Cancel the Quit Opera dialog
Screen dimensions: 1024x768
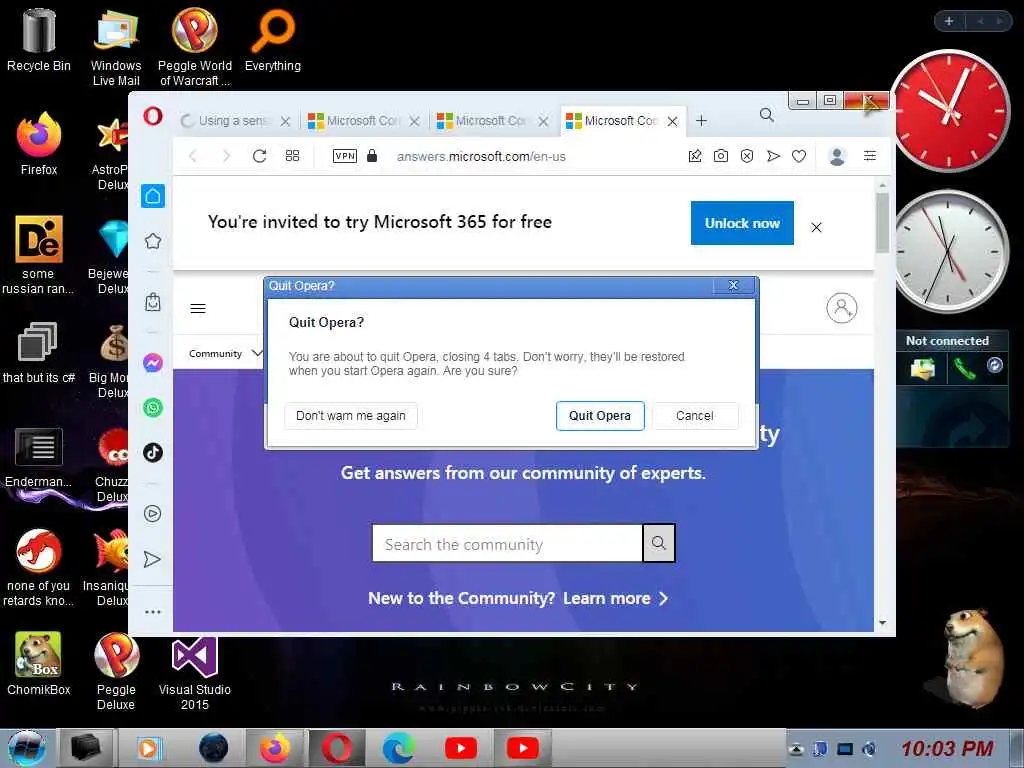(x=695, y=416)
